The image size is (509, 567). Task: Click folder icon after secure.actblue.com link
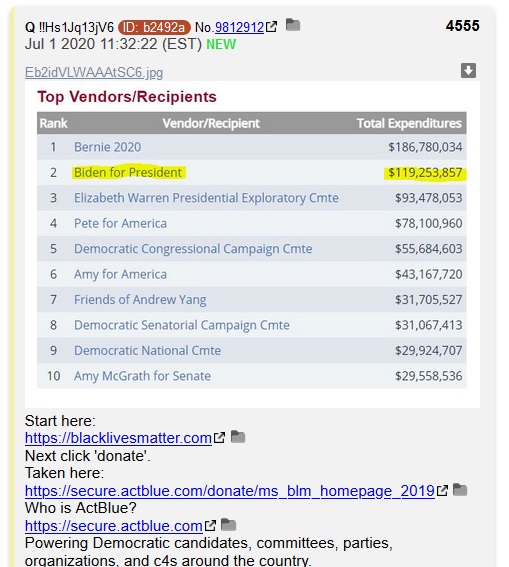228,525
